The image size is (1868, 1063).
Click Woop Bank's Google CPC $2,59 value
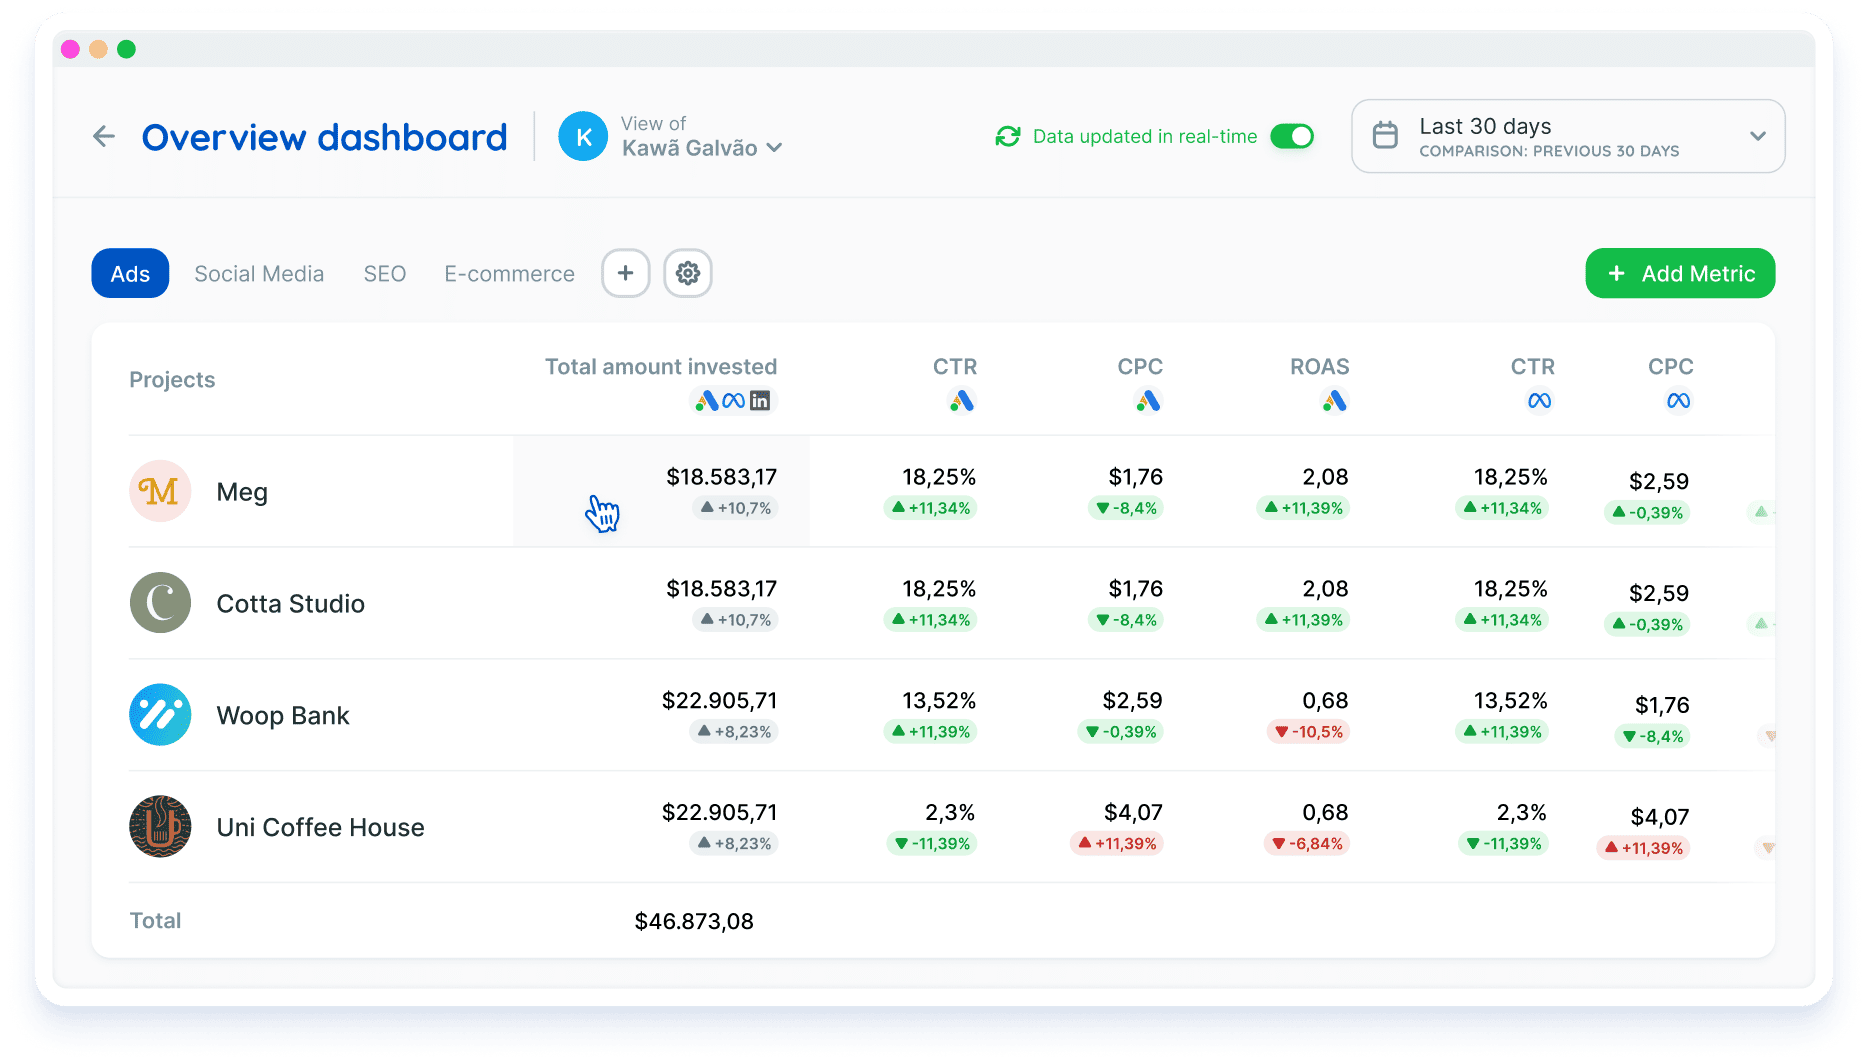[1132, 701]
